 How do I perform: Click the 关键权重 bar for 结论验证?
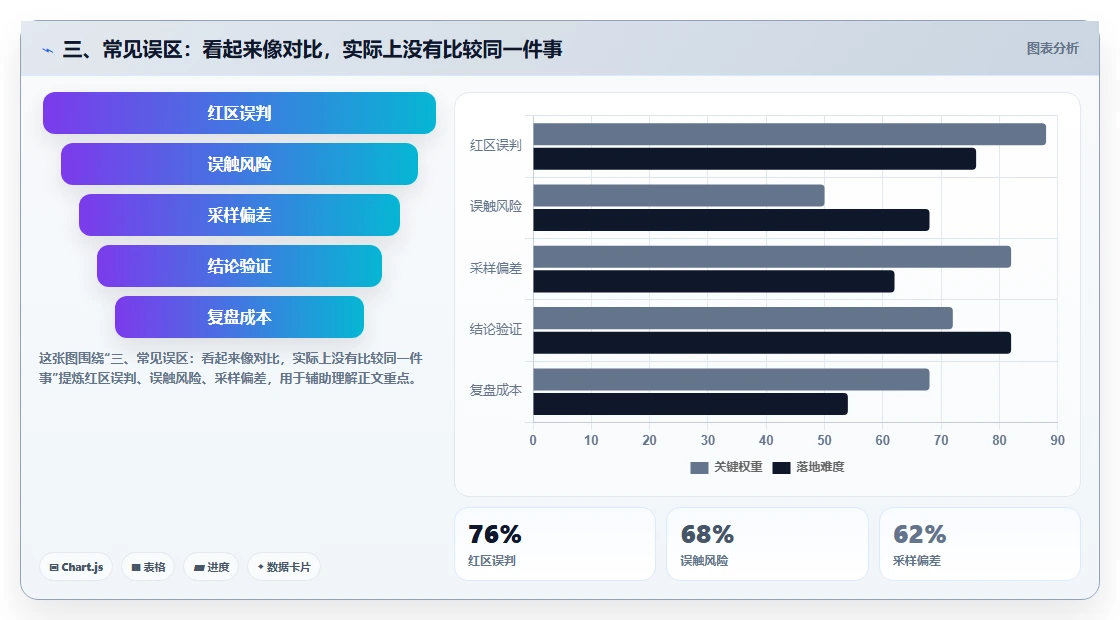click(743, 319)
